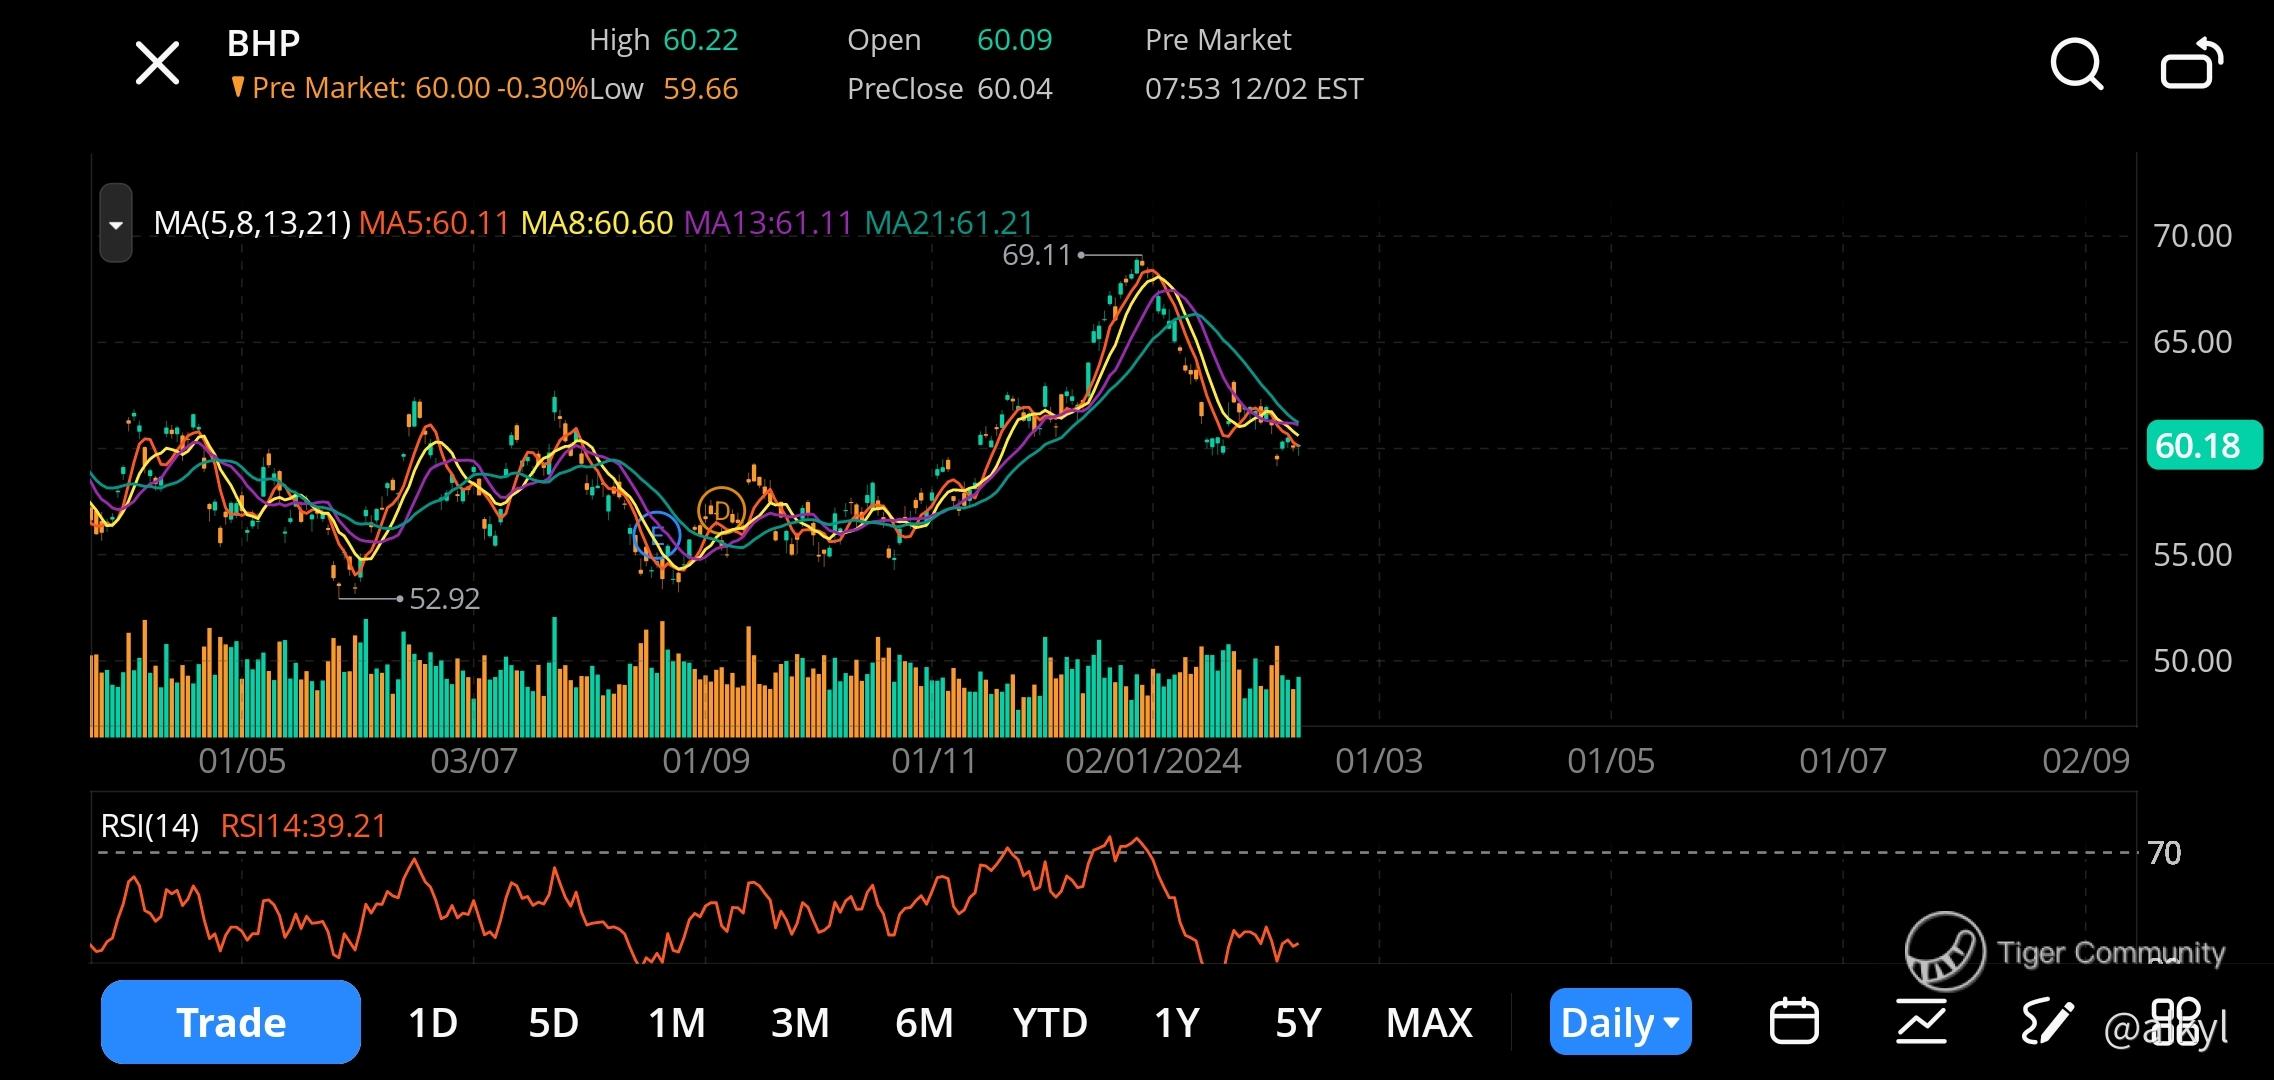Open the Daily interval dropdown
This screenshot has width=2274, height=1080.
[x=1620, y=1022]
